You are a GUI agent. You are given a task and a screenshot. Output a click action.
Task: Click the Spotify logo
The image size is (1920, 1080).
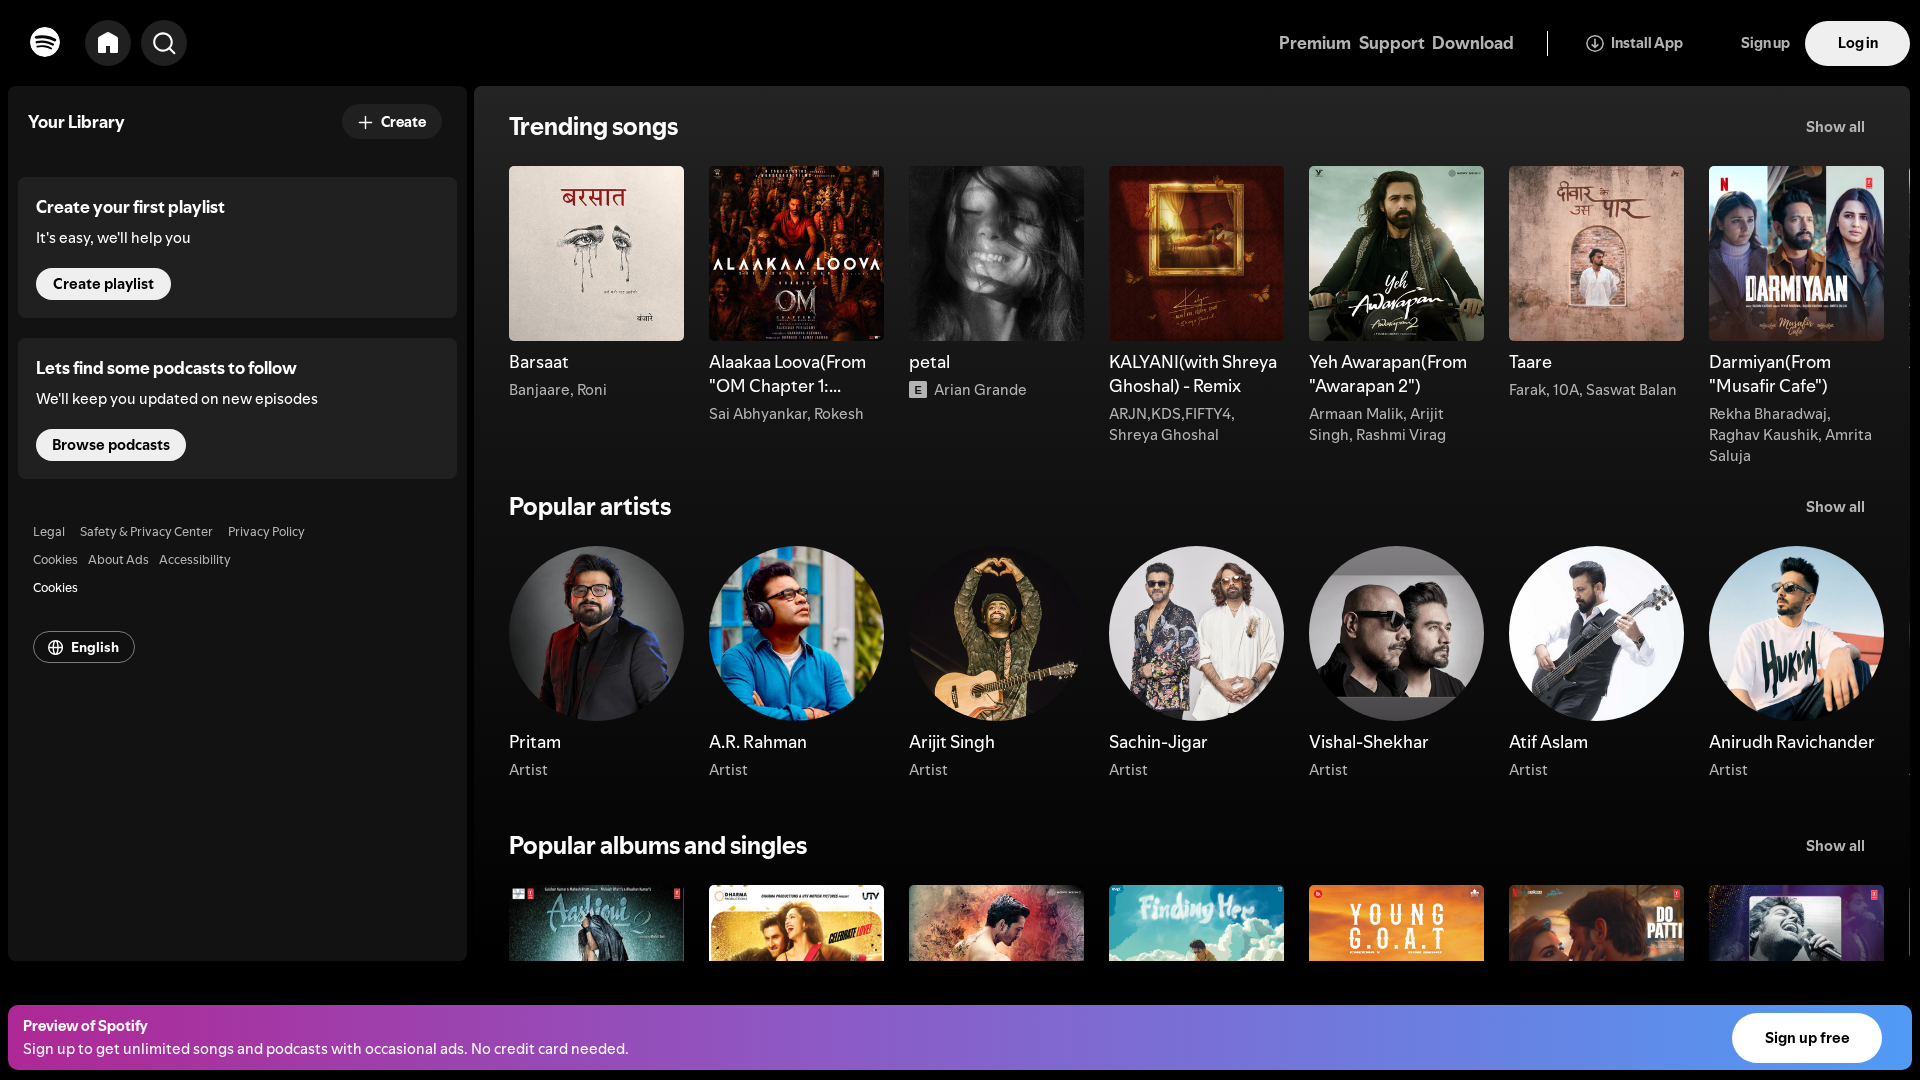click(45, 43)
